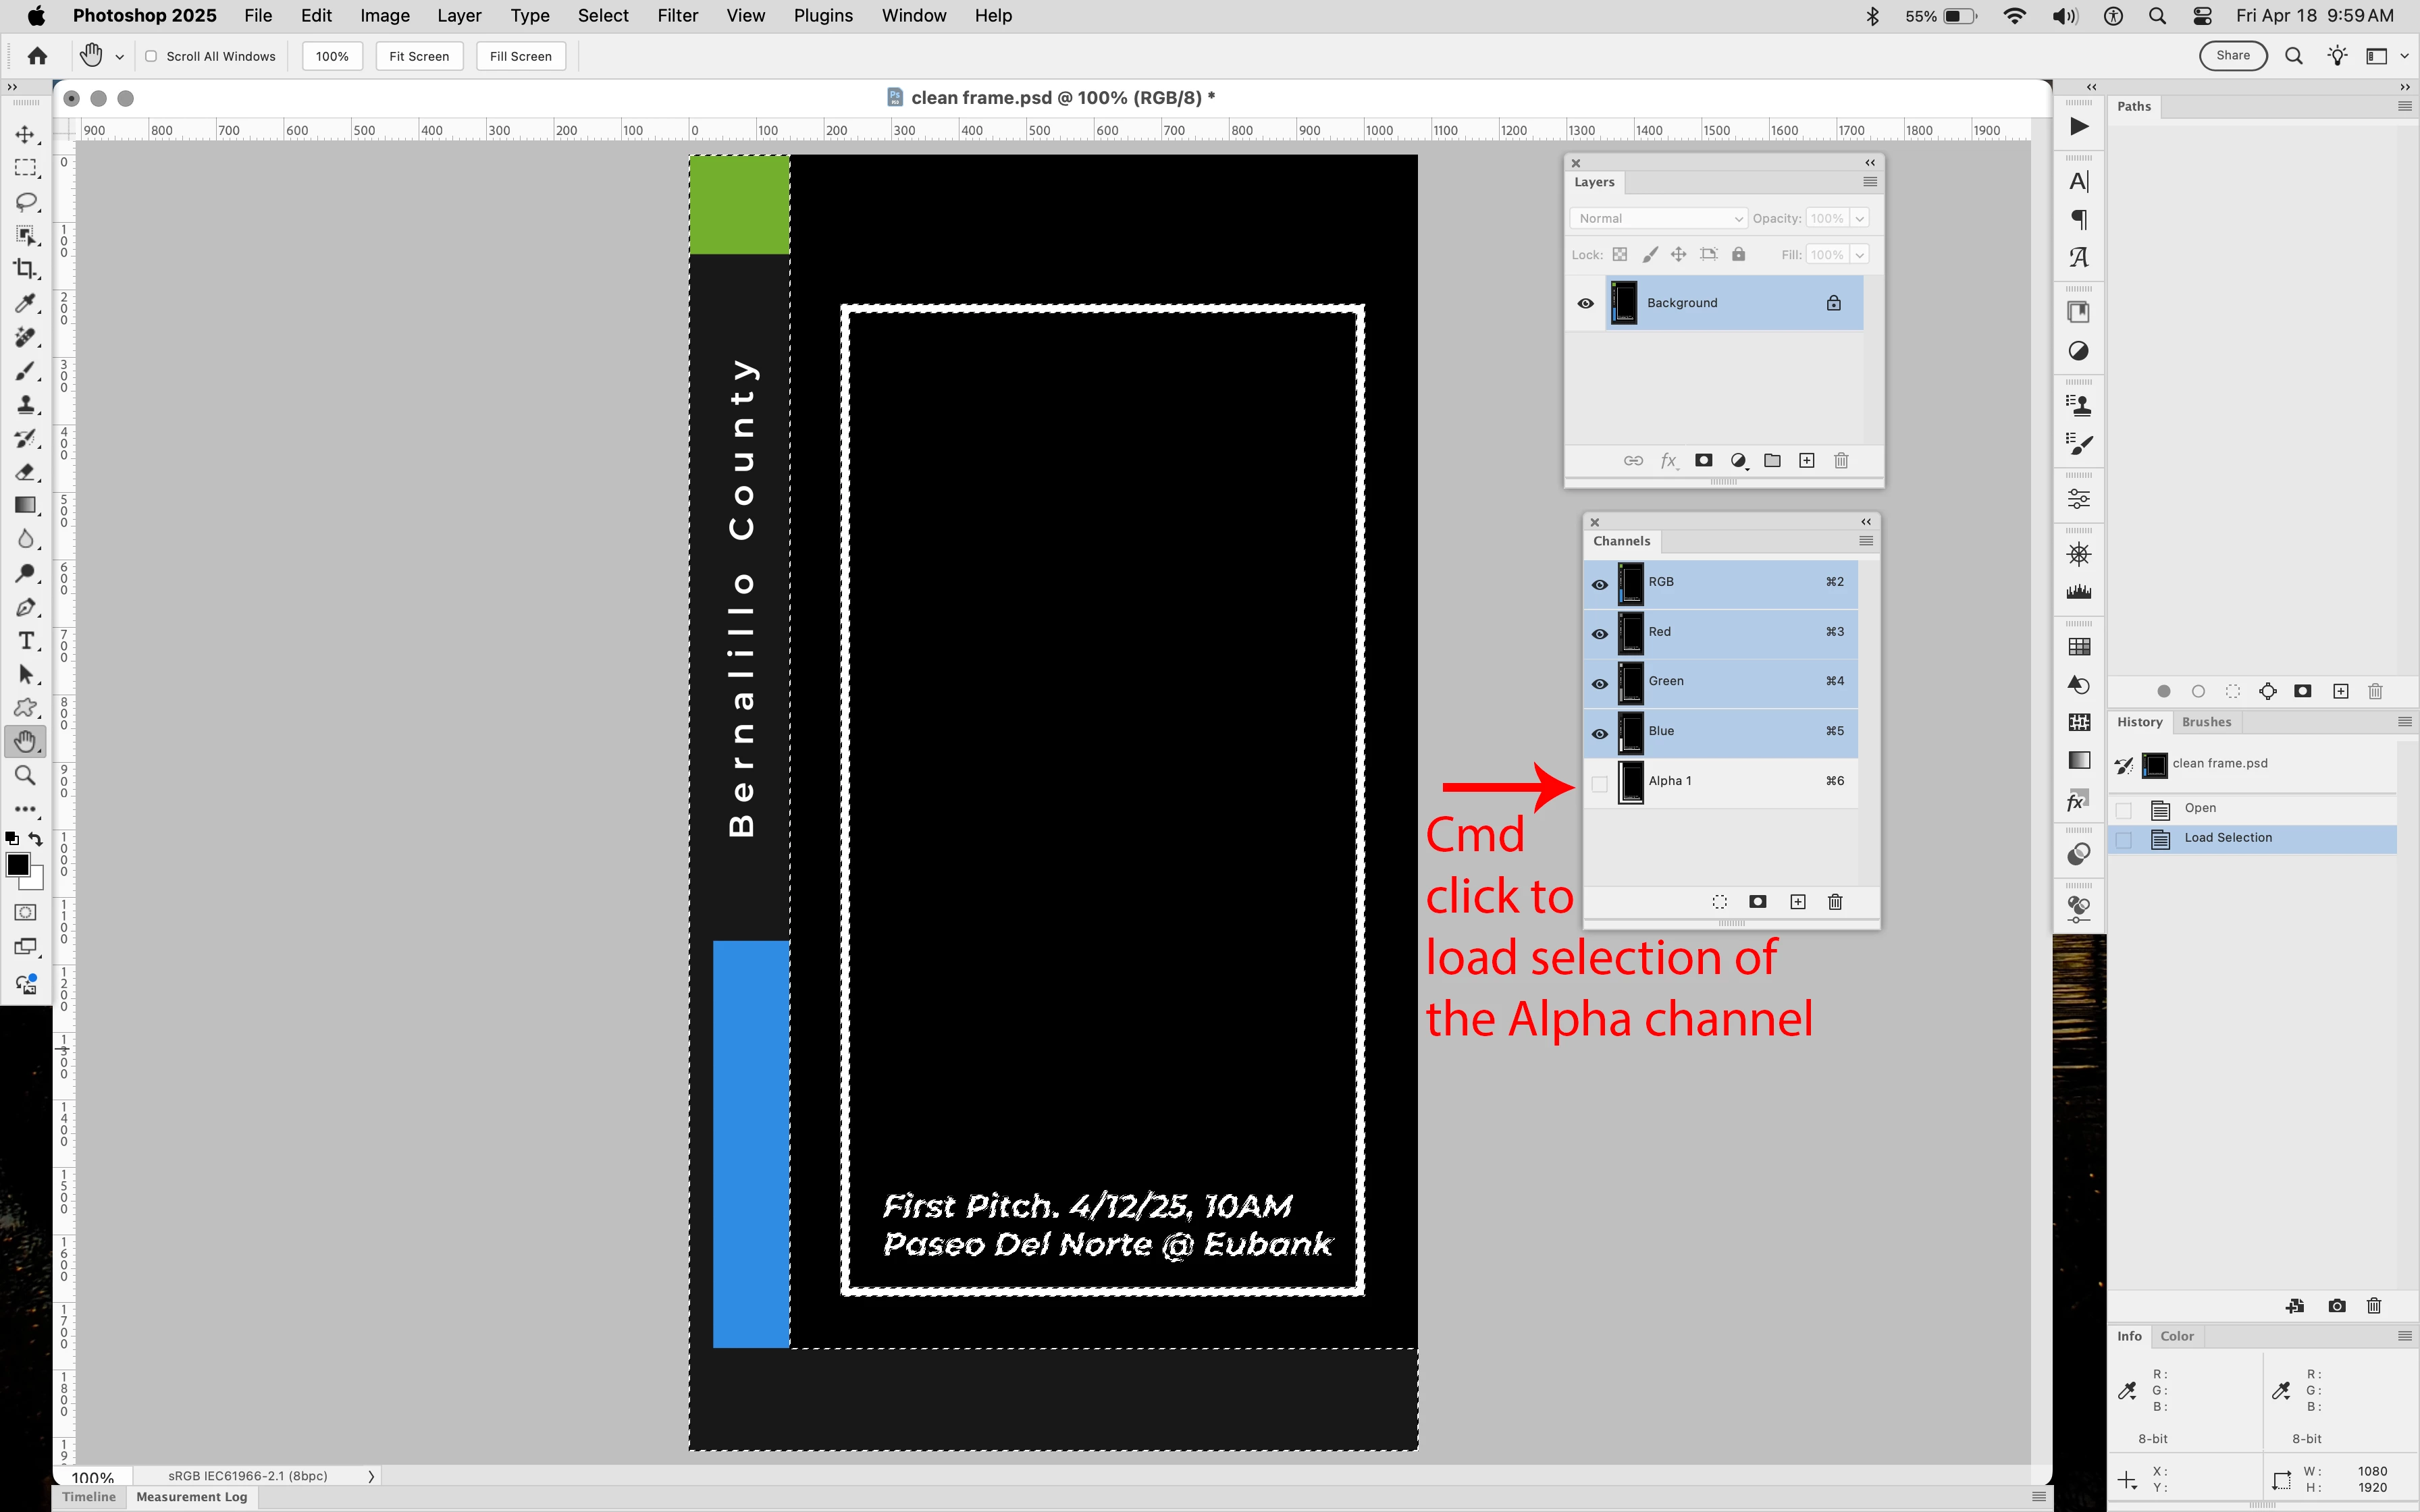Select the Horizontal Type tool
Viewport: 2420px width, 1512px height.
click(25, 641)
